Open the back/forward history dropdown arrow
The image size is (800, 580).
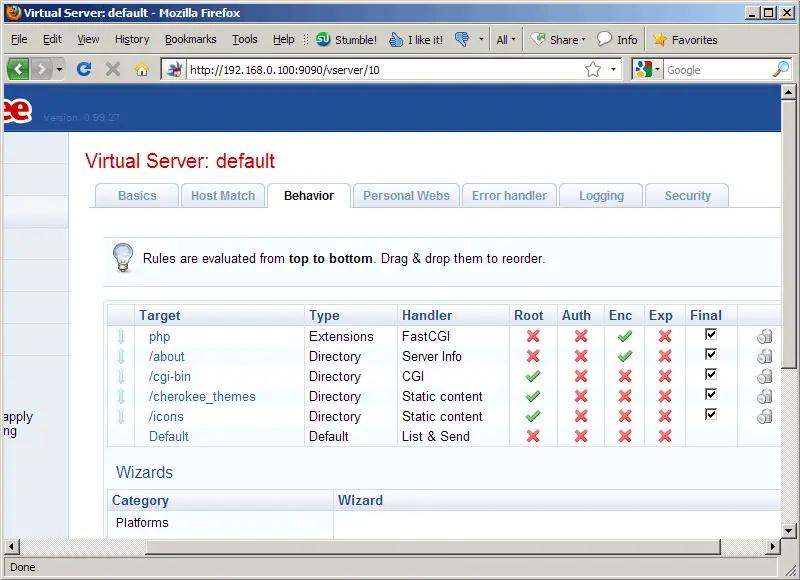coord(60,69)
